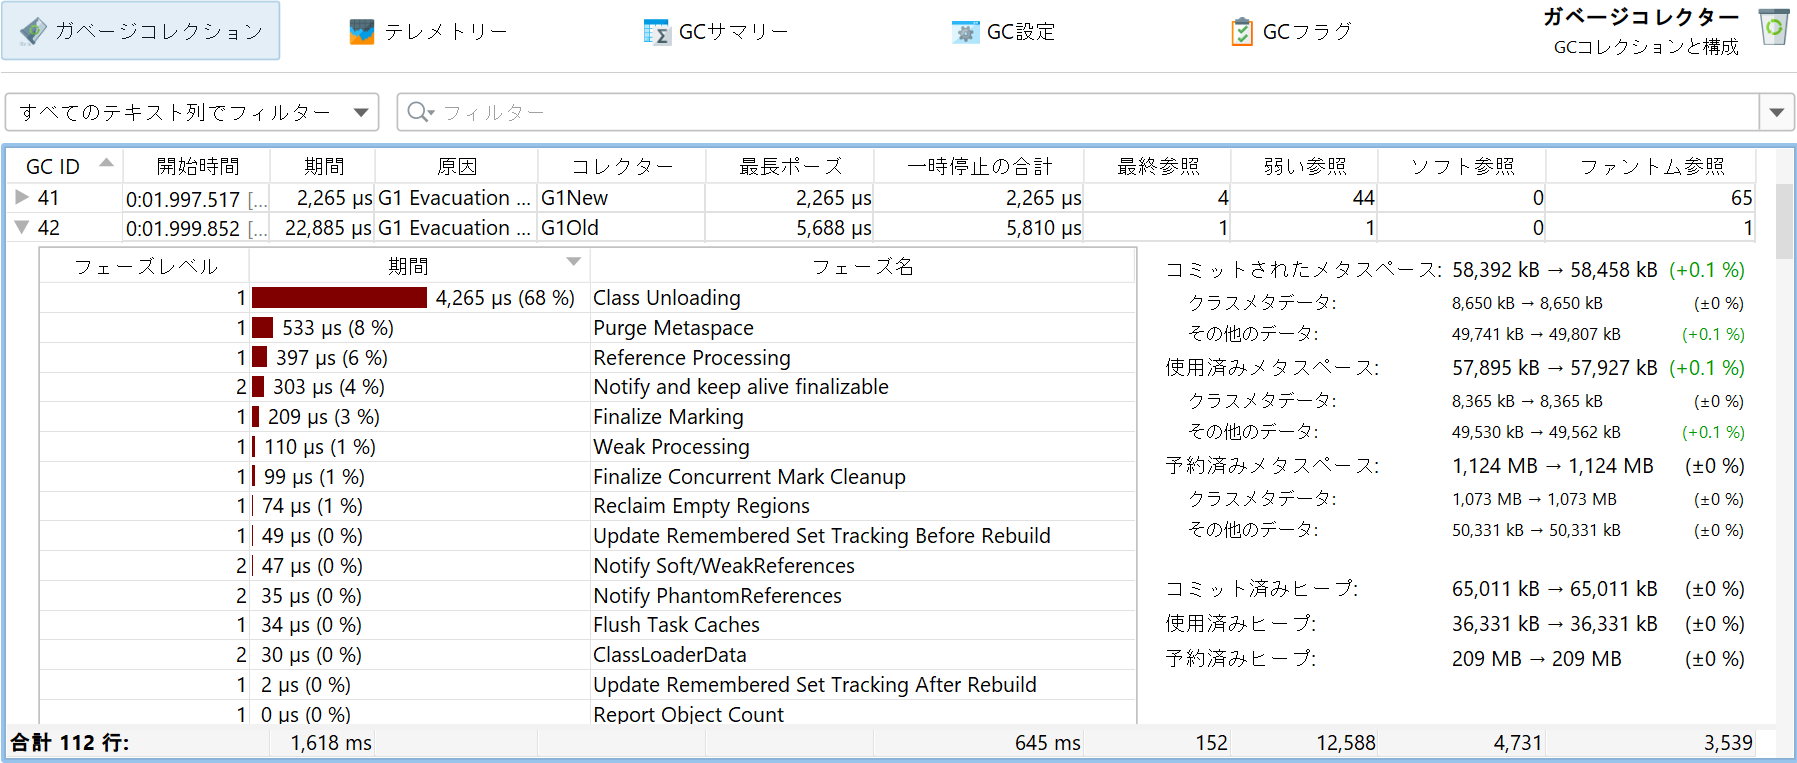
Task: Open the ガベージコレクション tab
Action: tap(141, 31)
